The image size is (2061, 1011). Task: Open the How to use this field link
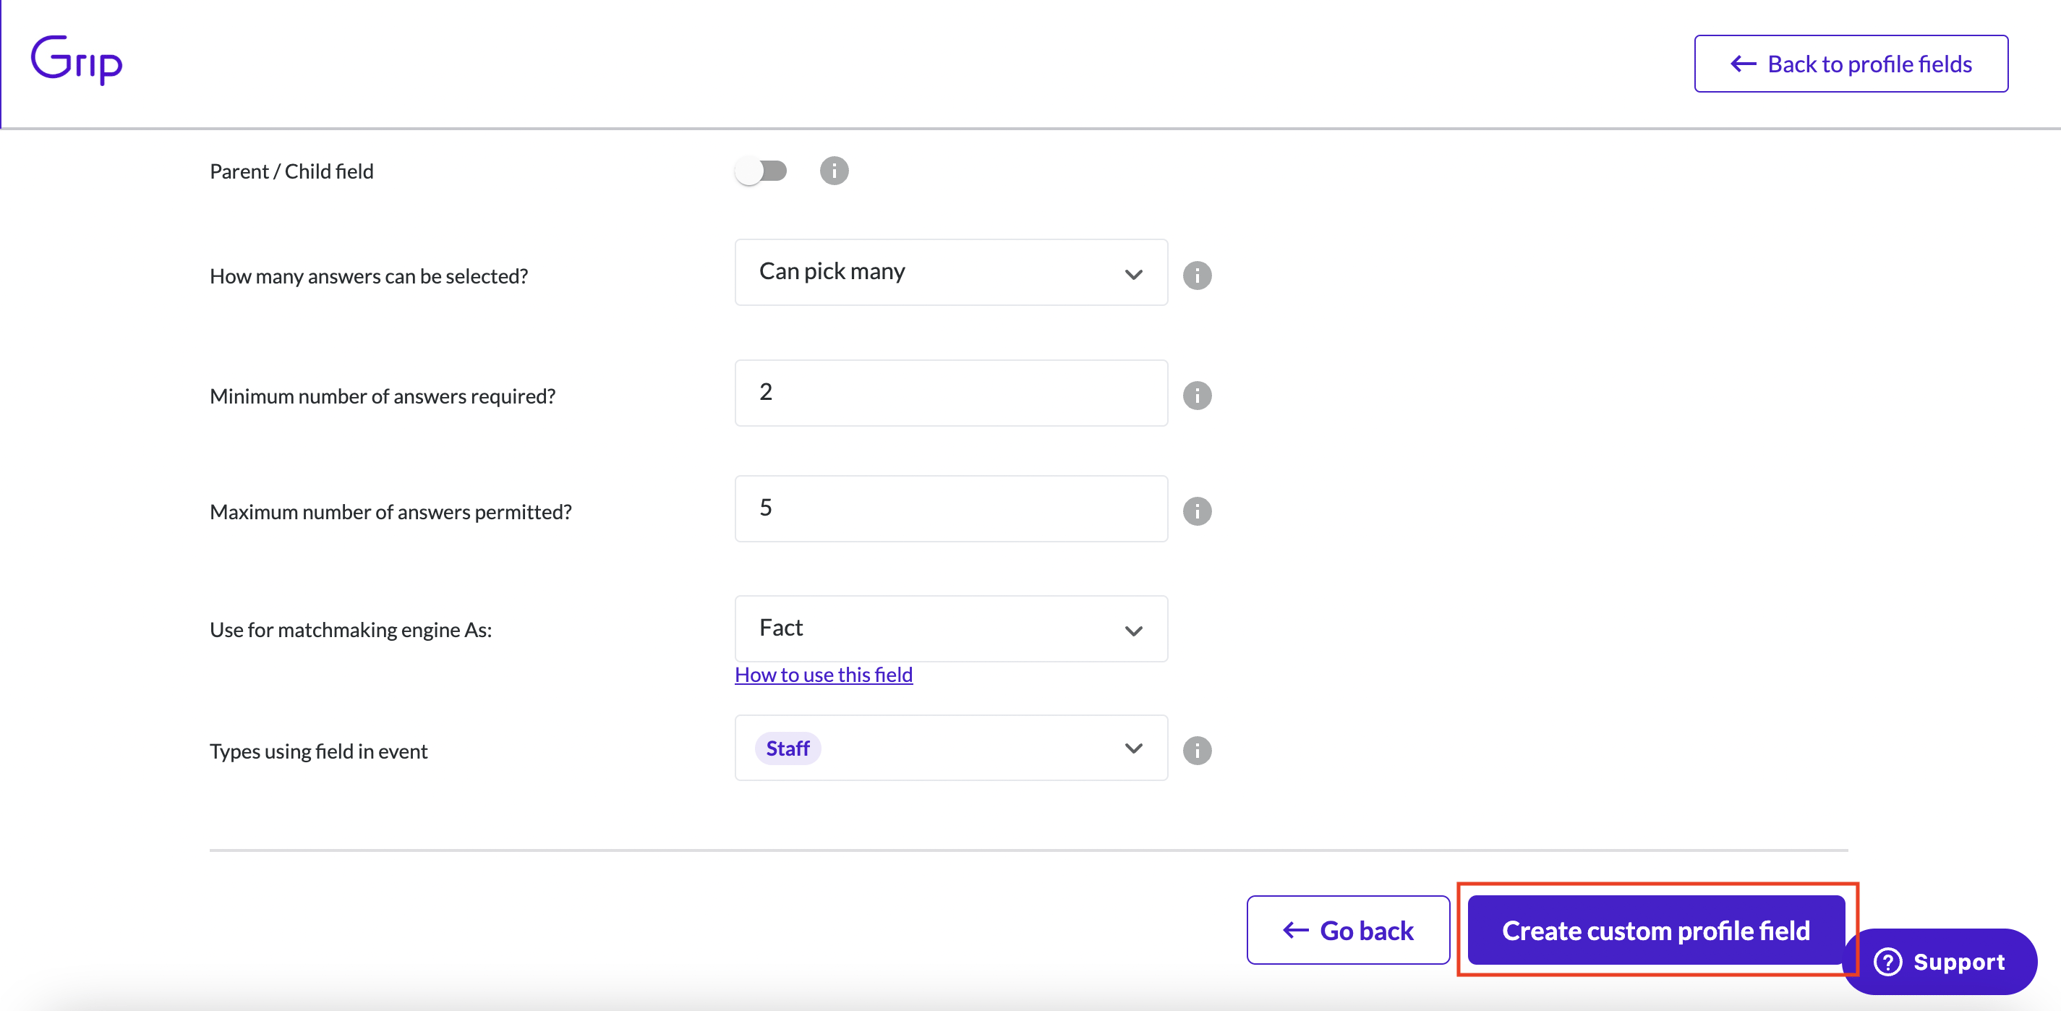coord(823,674)
